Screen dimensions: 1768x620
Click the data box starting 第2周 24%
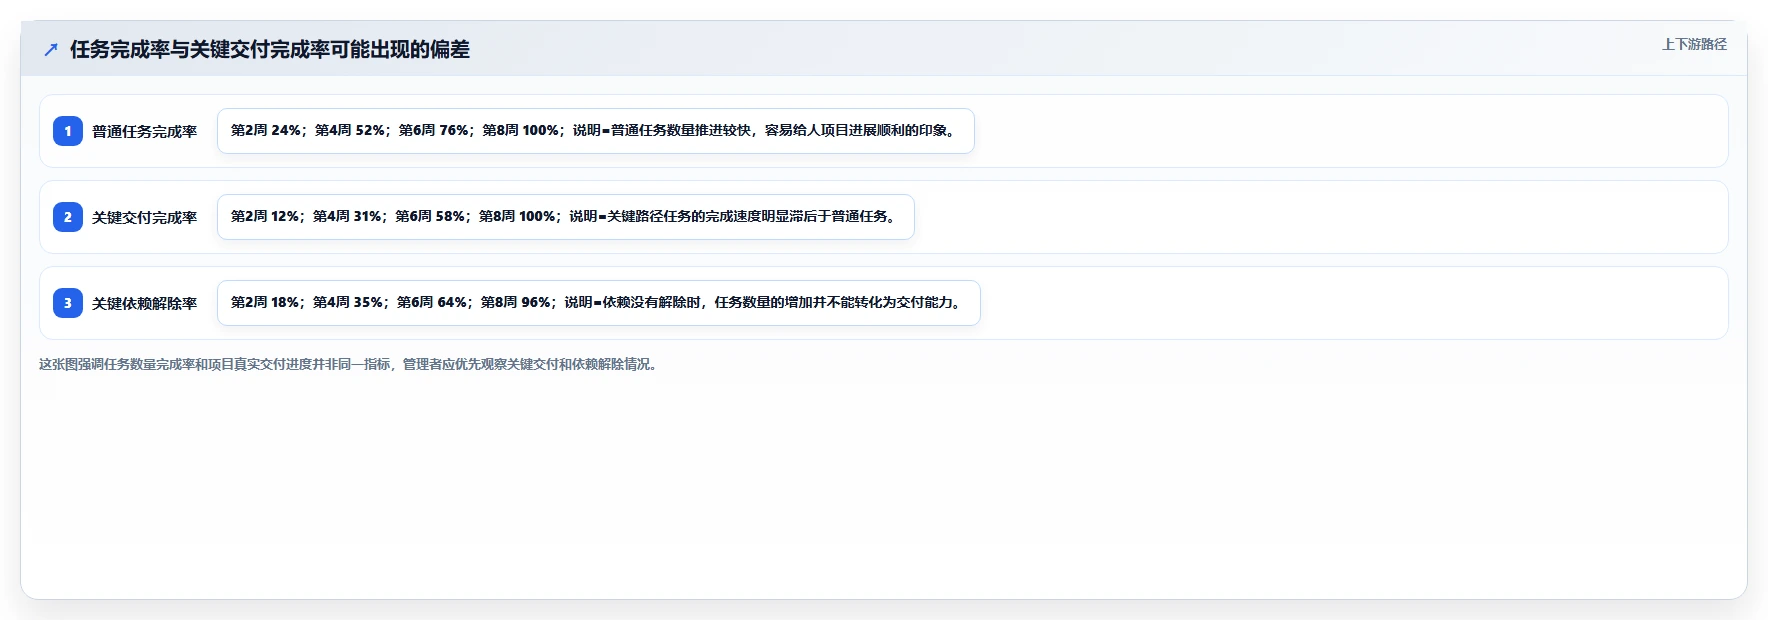(x=596, y=131)
